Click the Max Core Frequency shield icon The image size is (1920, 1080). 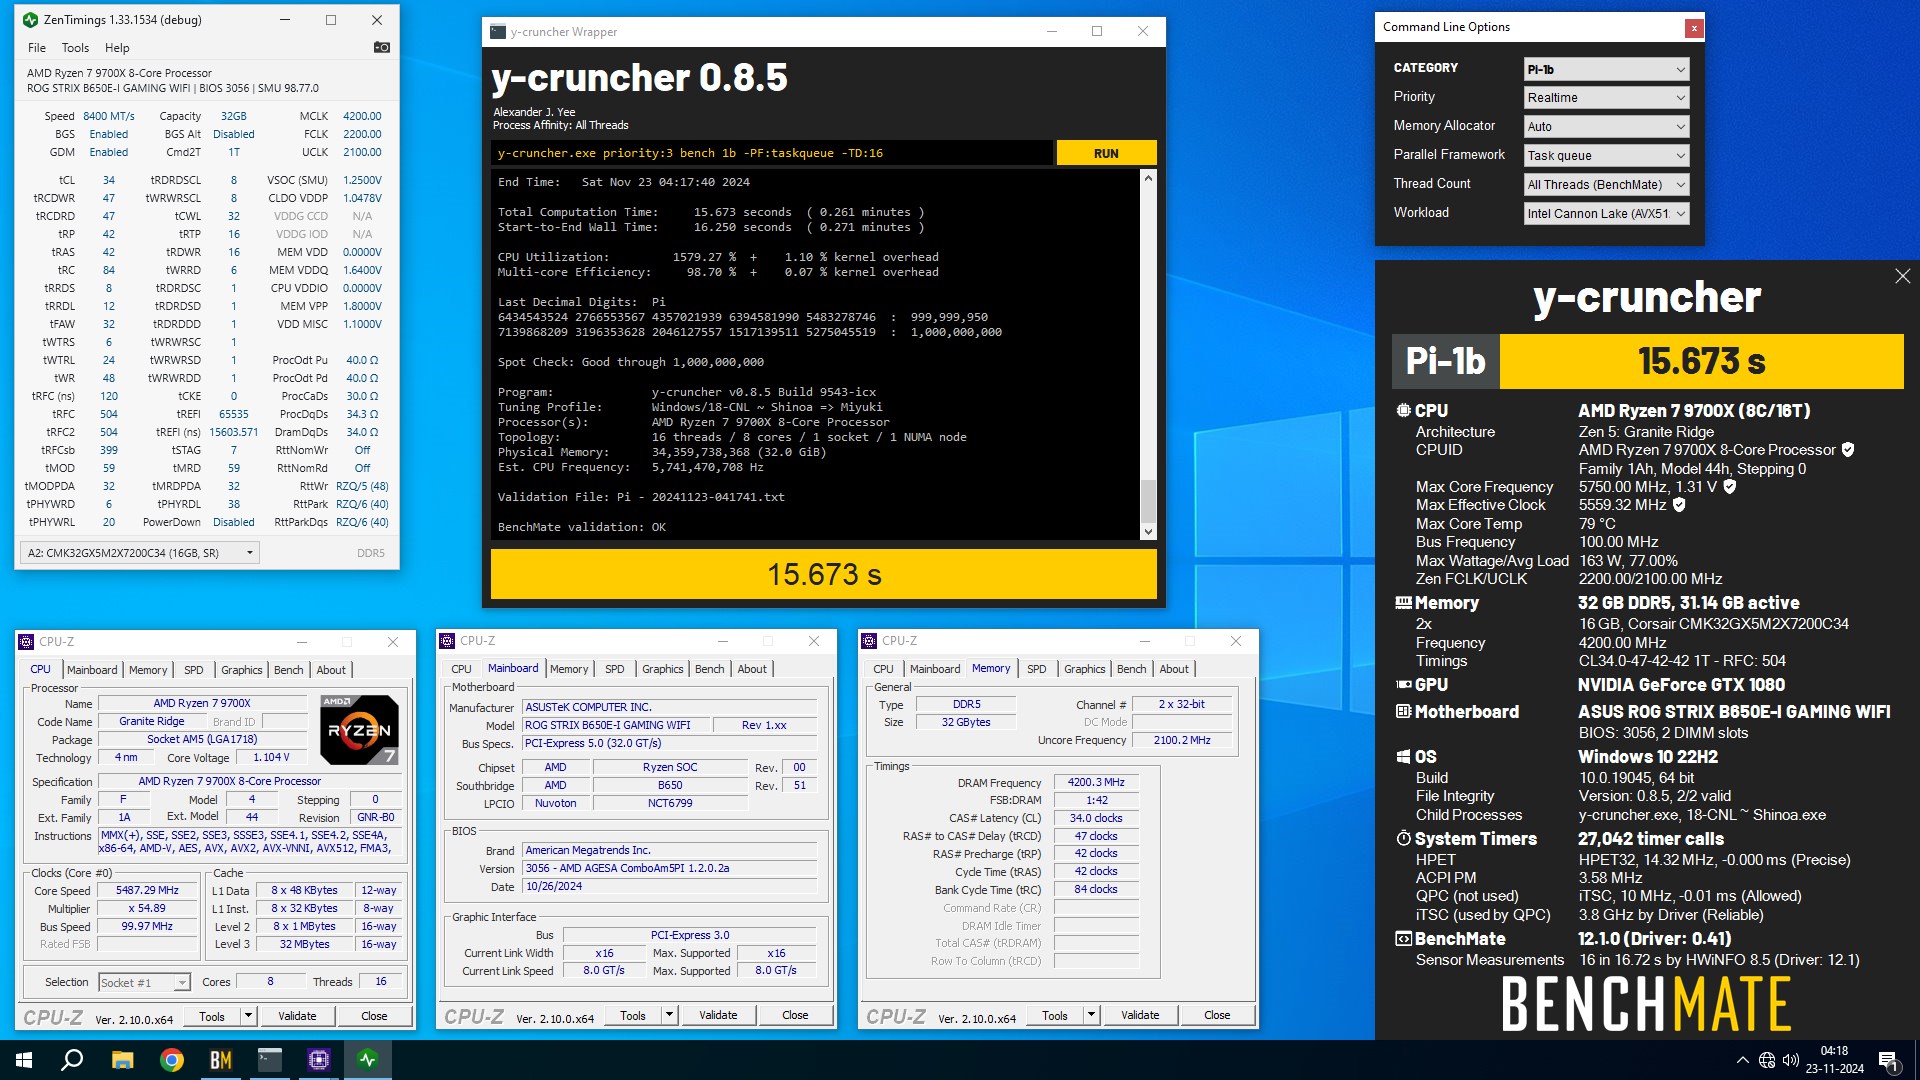[x=1730, y=487]
